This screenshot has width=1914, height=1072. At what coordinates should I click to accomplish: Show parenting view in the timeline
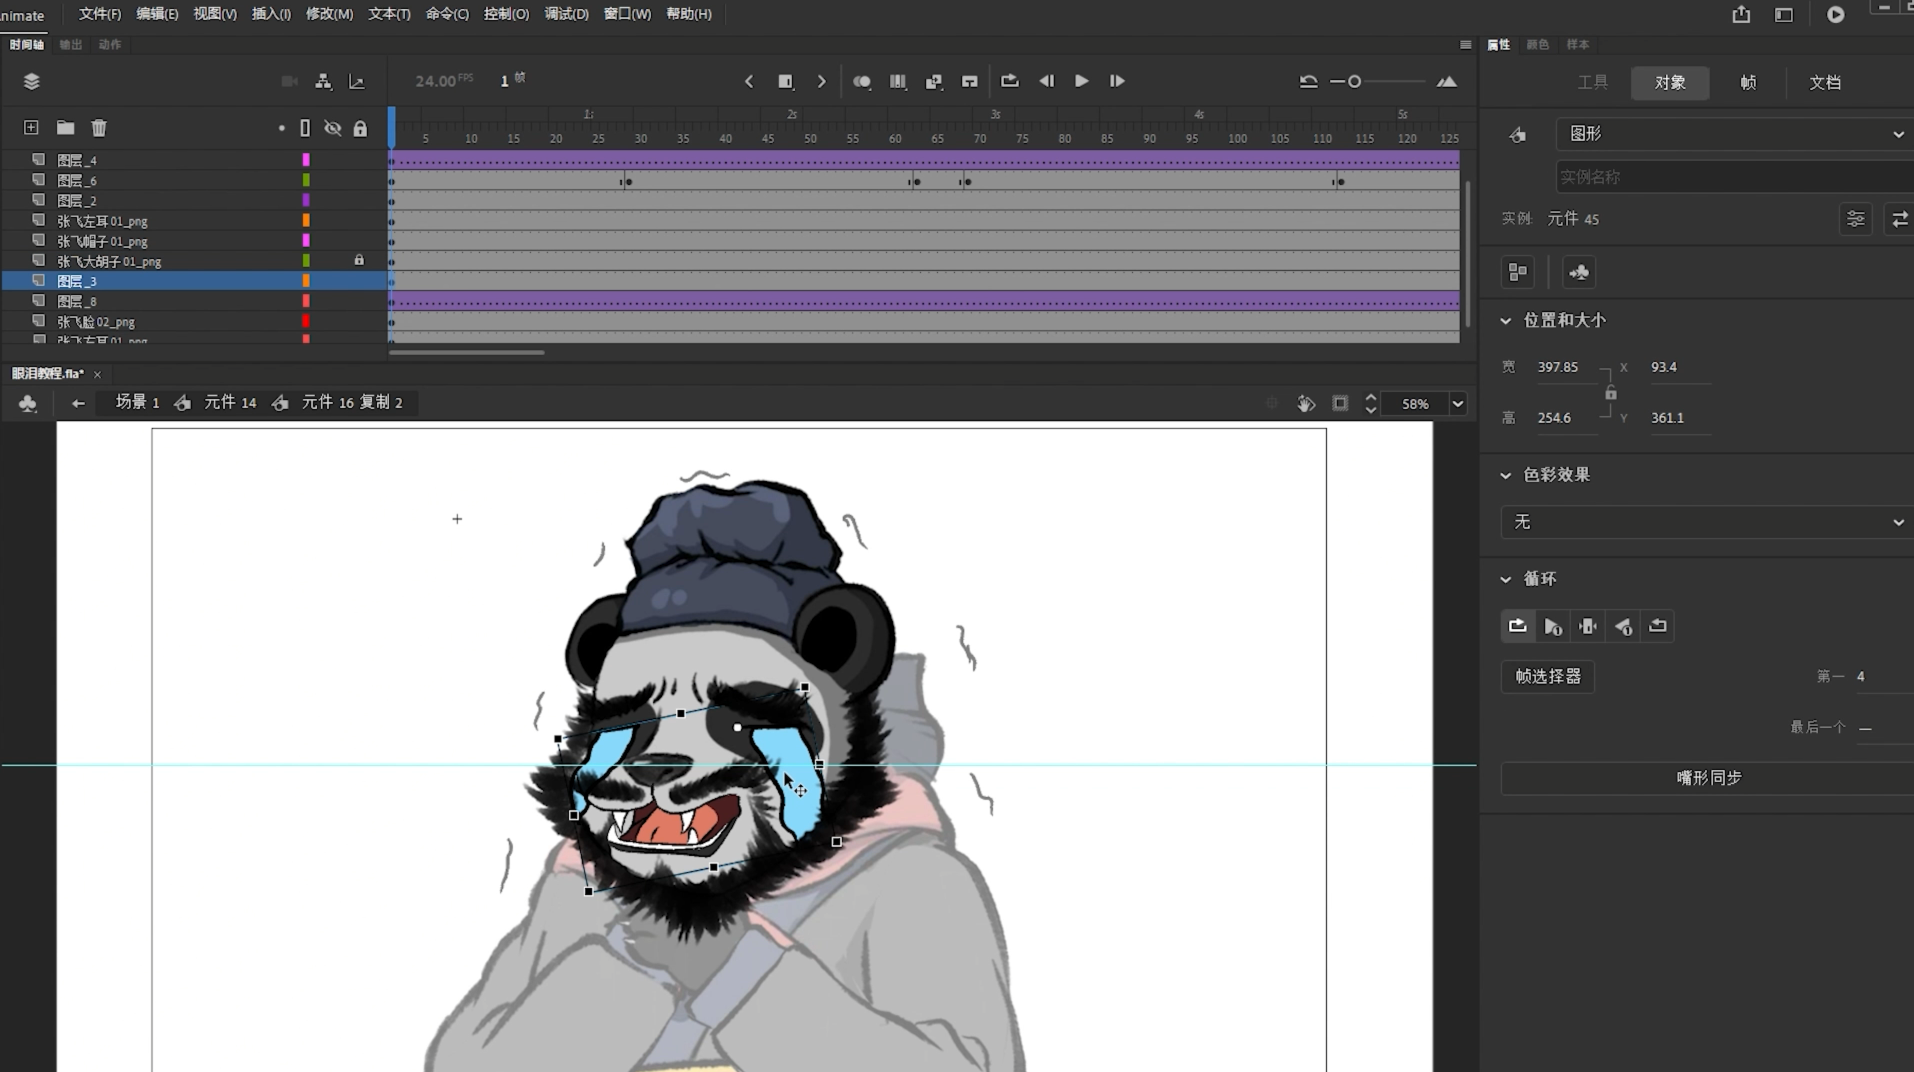point(323,82)
